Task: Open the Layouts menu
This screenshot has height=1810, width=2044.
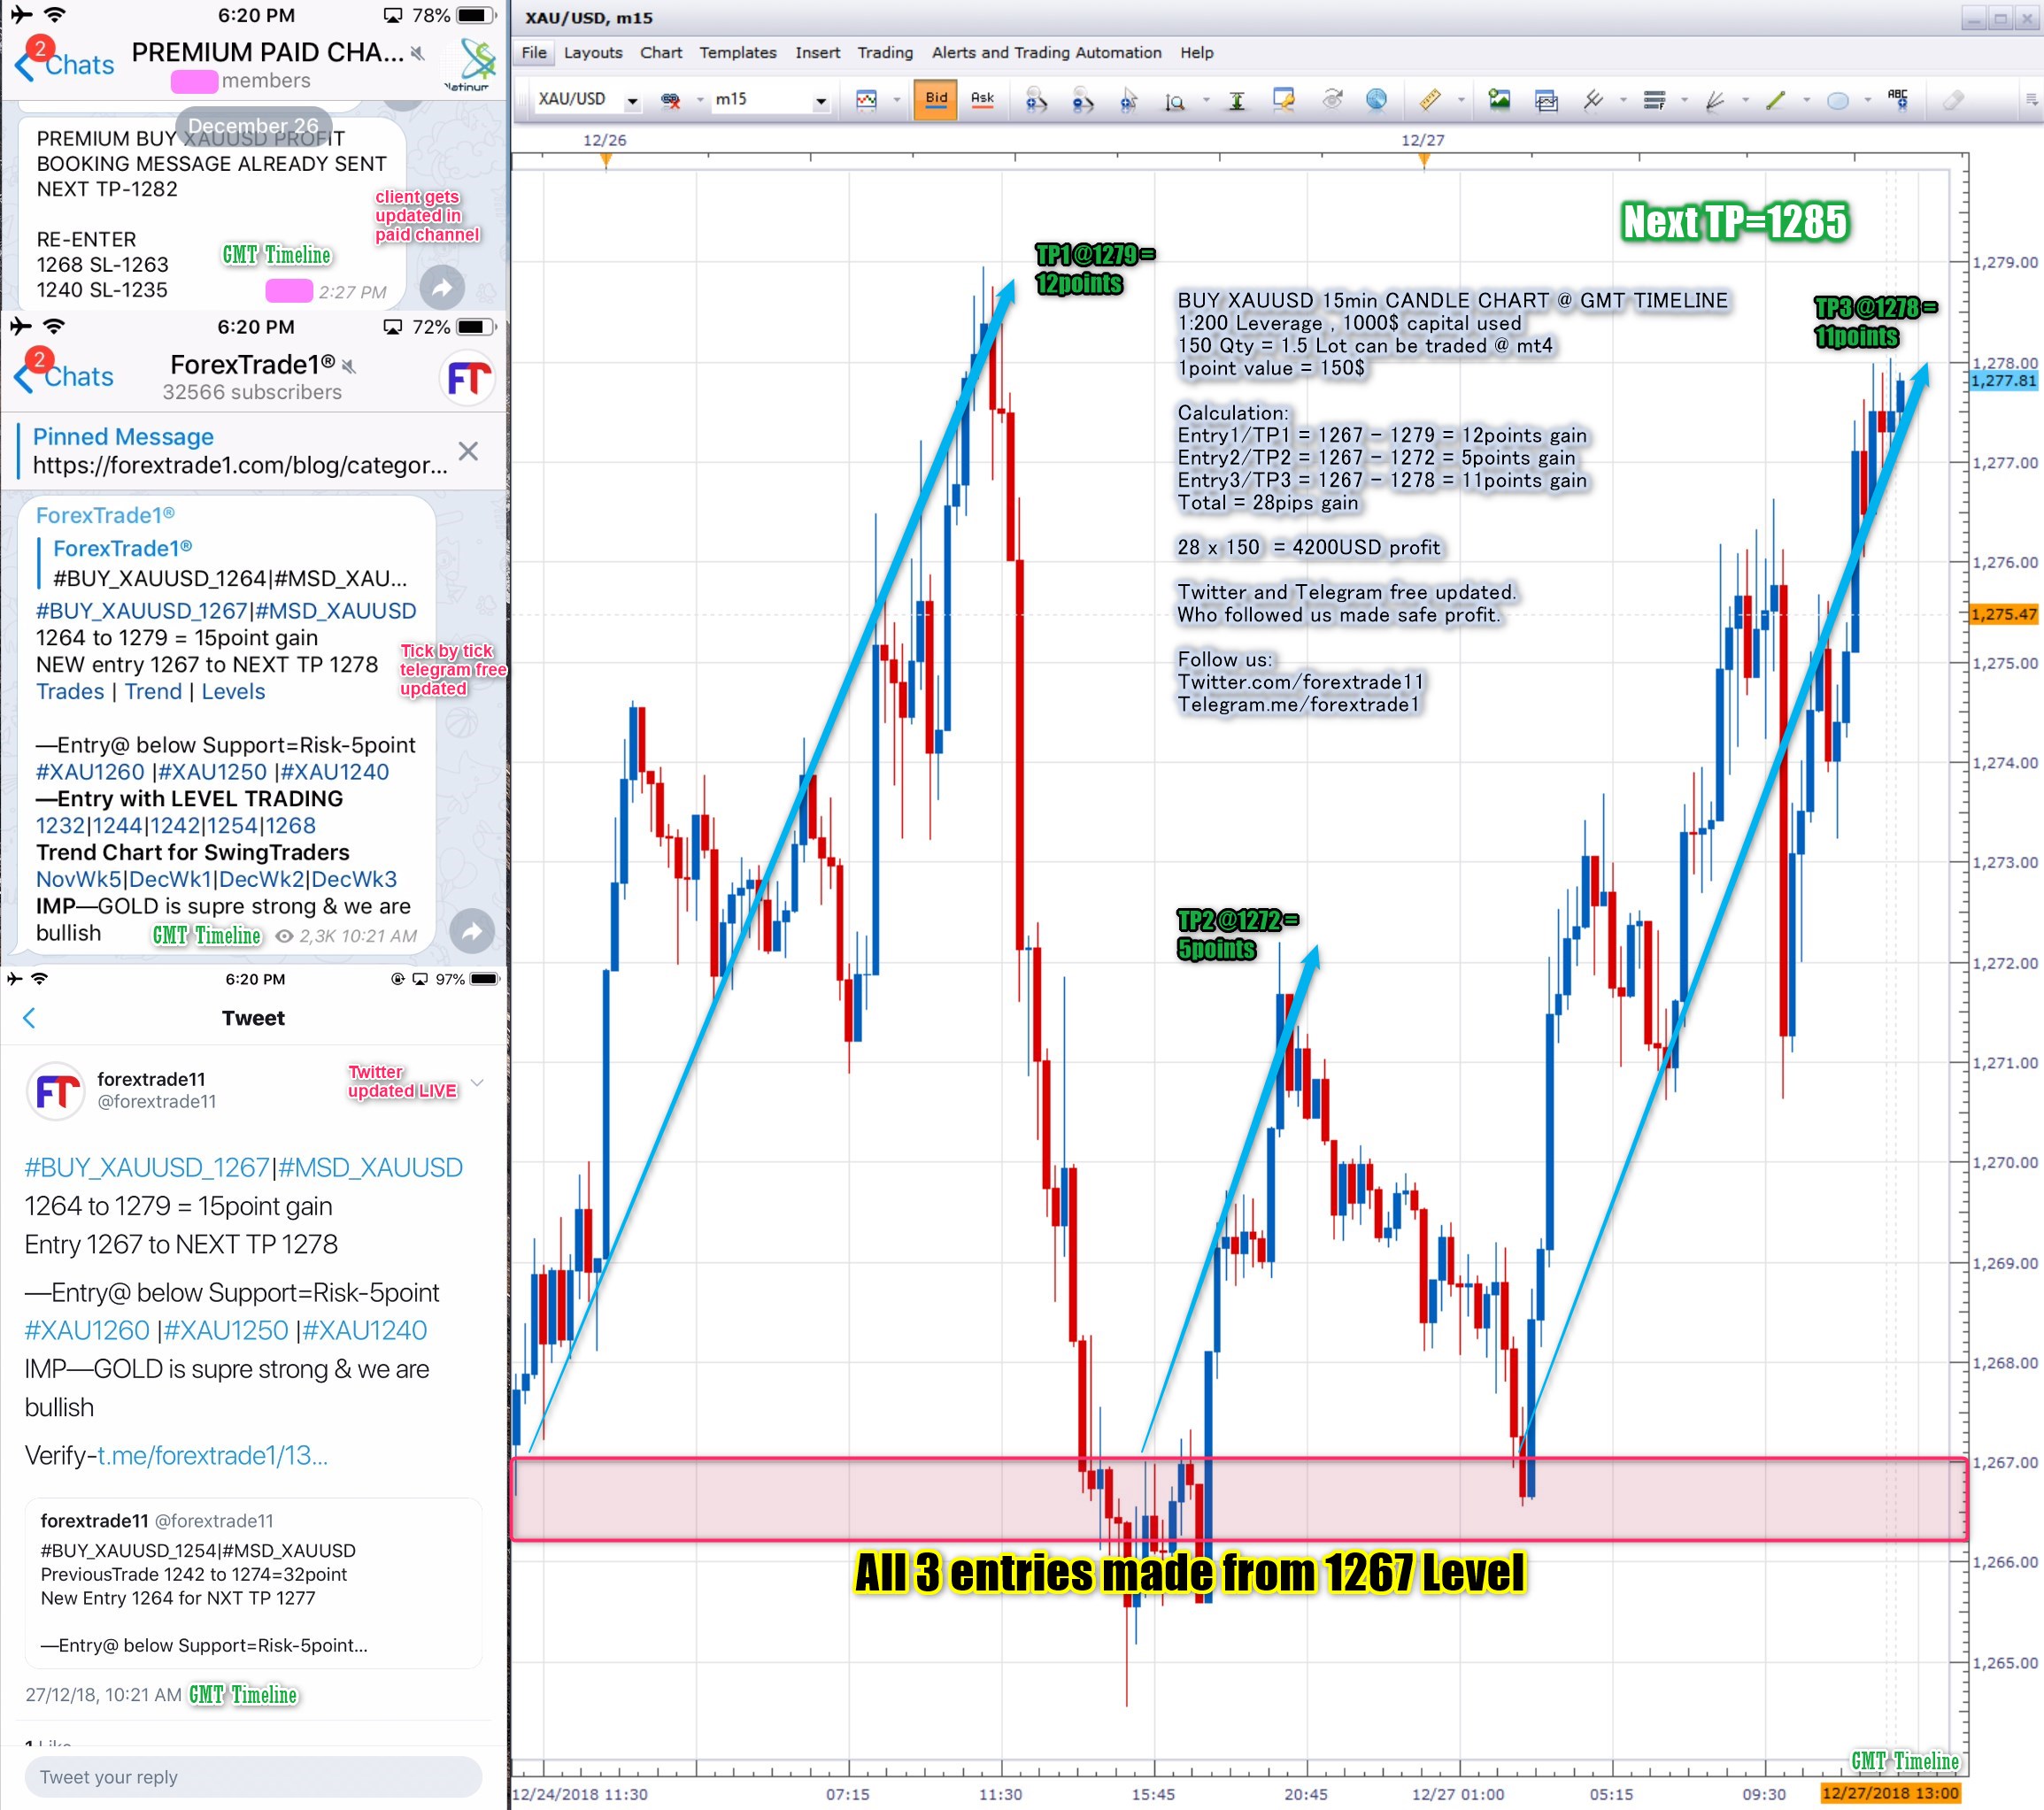Action: [x=593, y=52]
